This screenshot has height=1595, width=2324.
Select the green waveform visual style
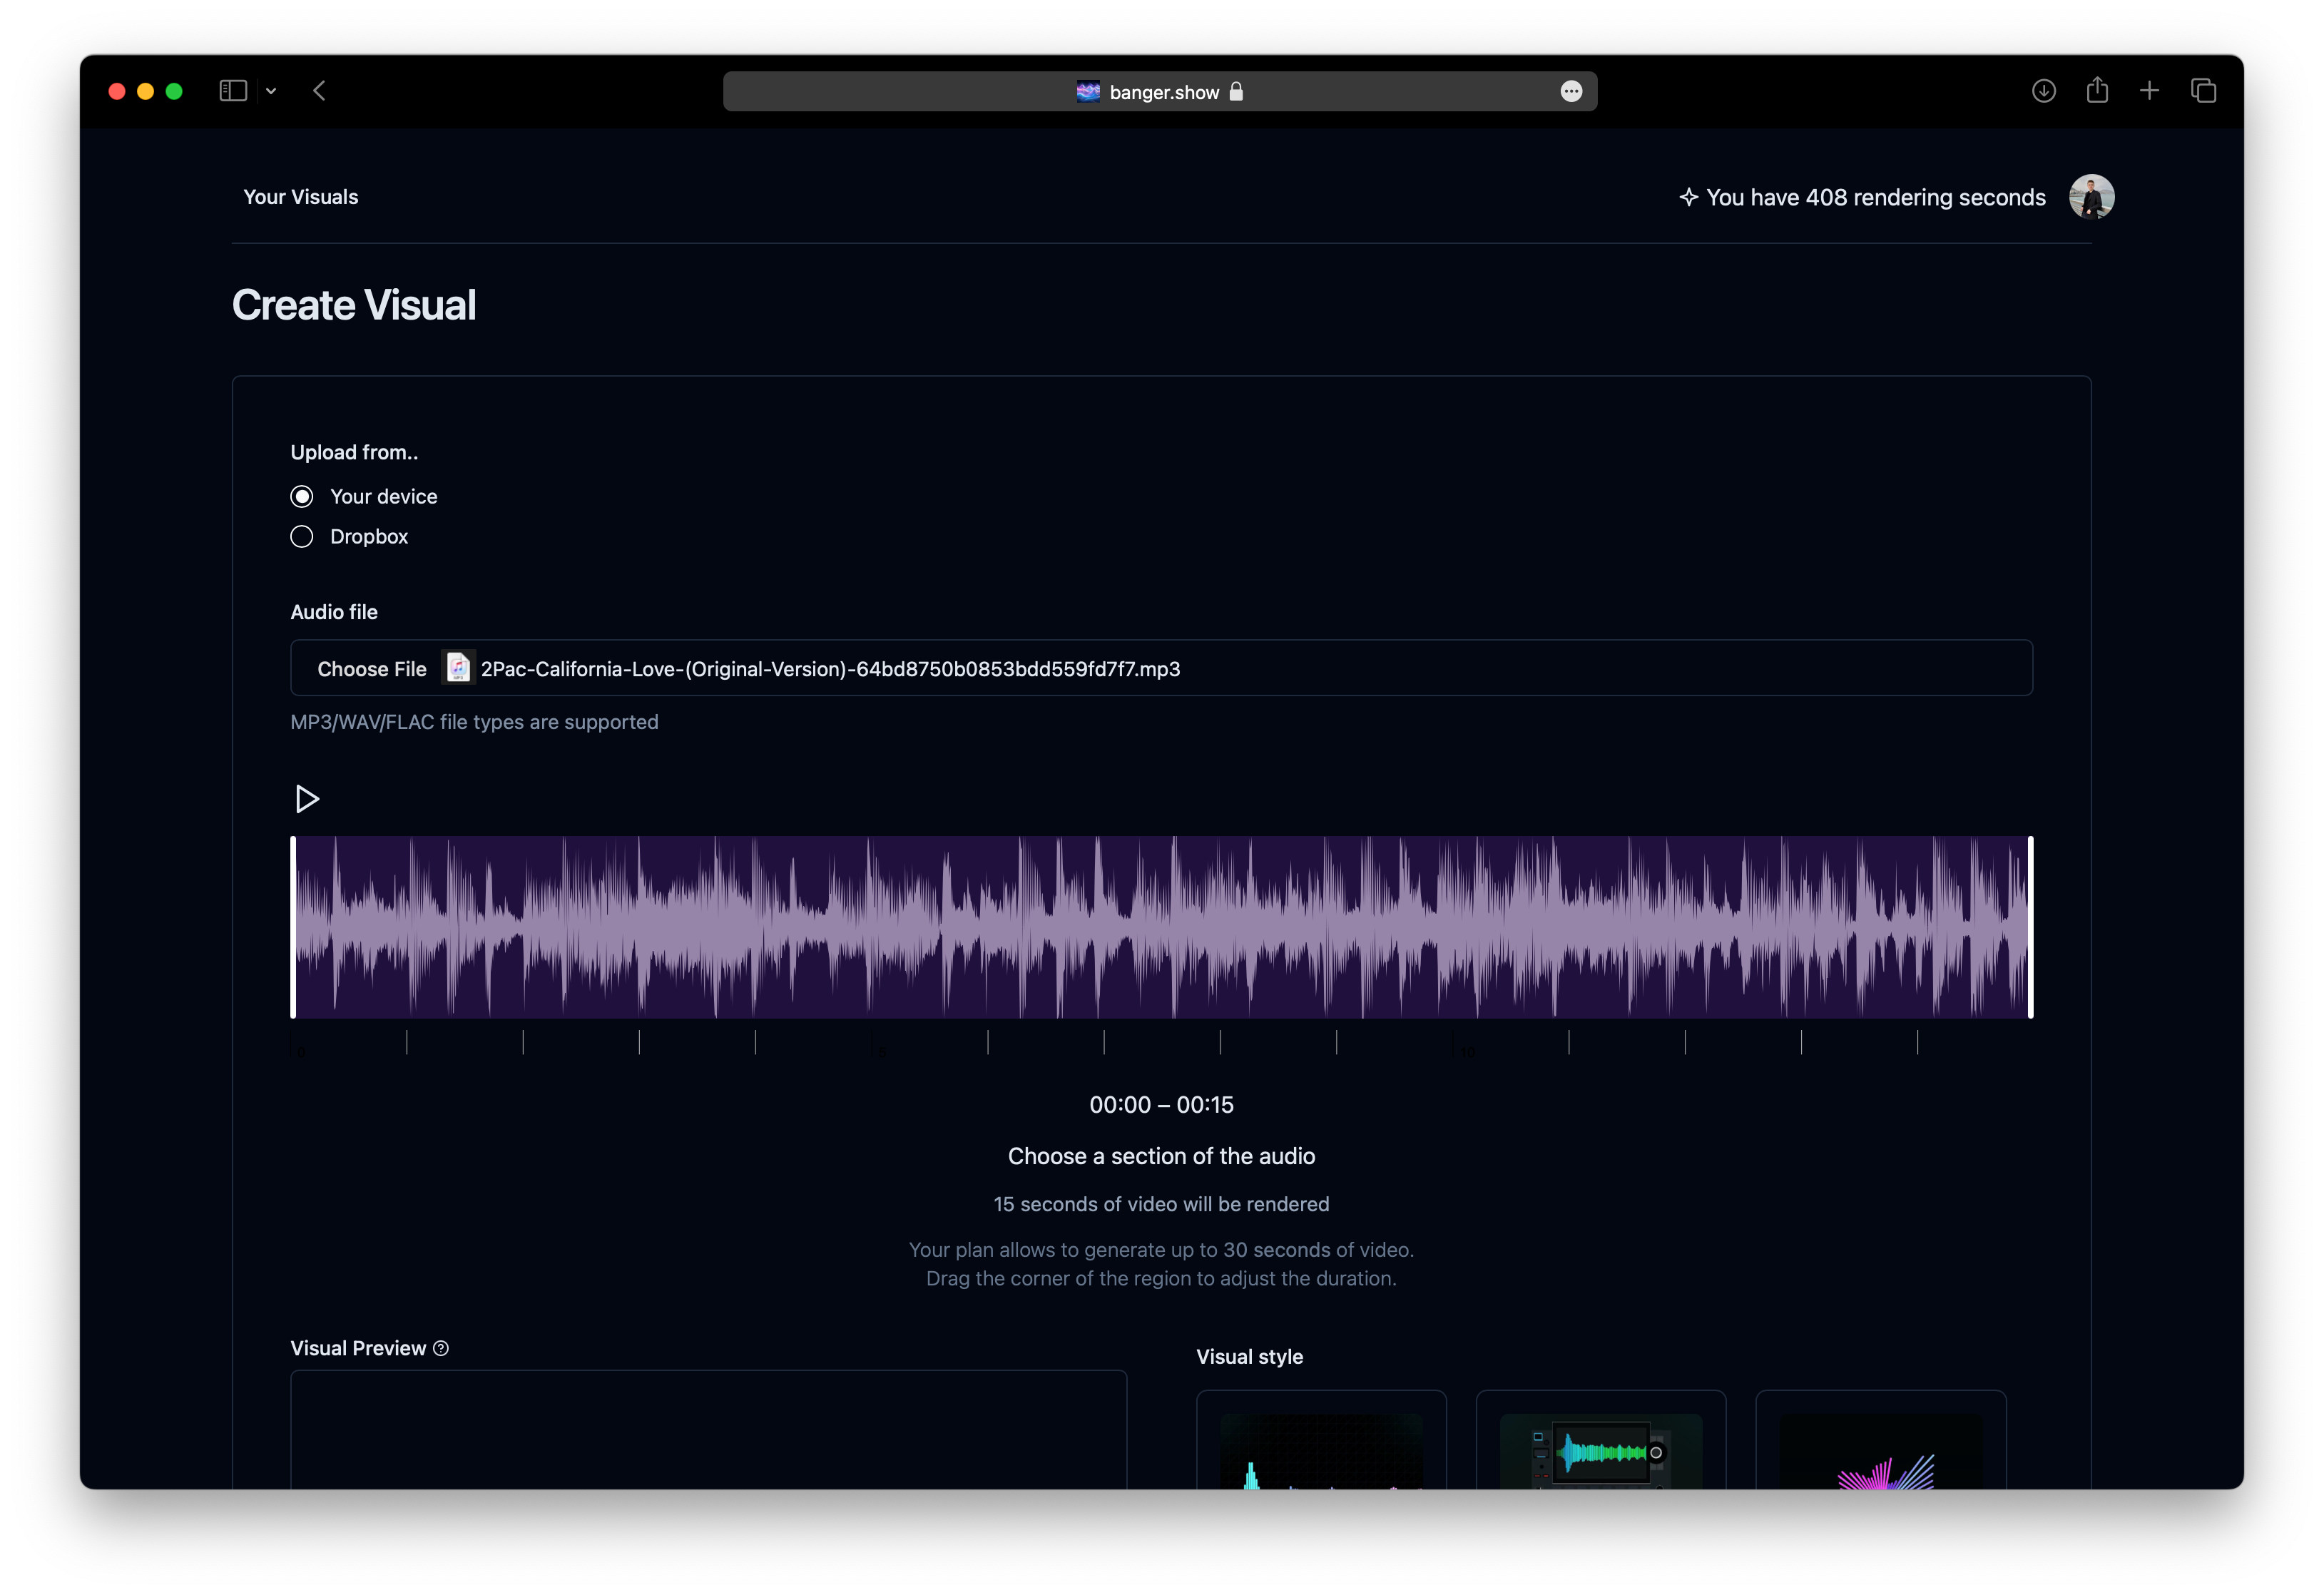tap(1600, 1440)
